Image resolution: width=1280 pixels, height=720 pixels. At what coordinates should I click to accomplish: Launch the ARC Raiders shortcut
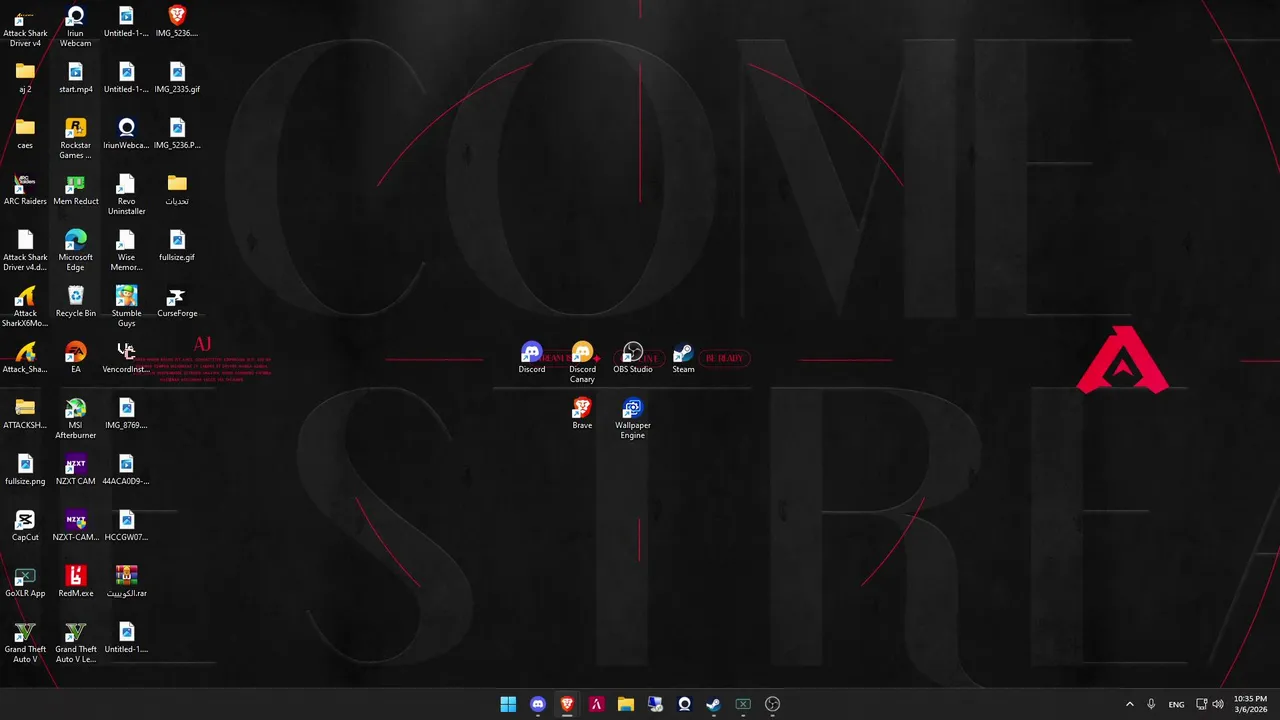click(25, 190)
